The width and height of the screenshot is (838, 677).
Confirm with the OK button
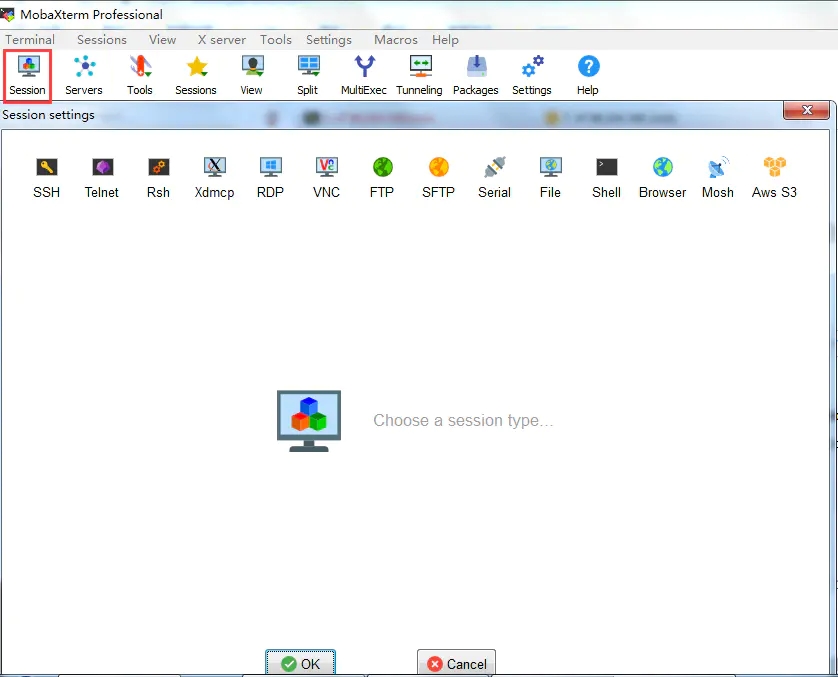pos(299,663)
